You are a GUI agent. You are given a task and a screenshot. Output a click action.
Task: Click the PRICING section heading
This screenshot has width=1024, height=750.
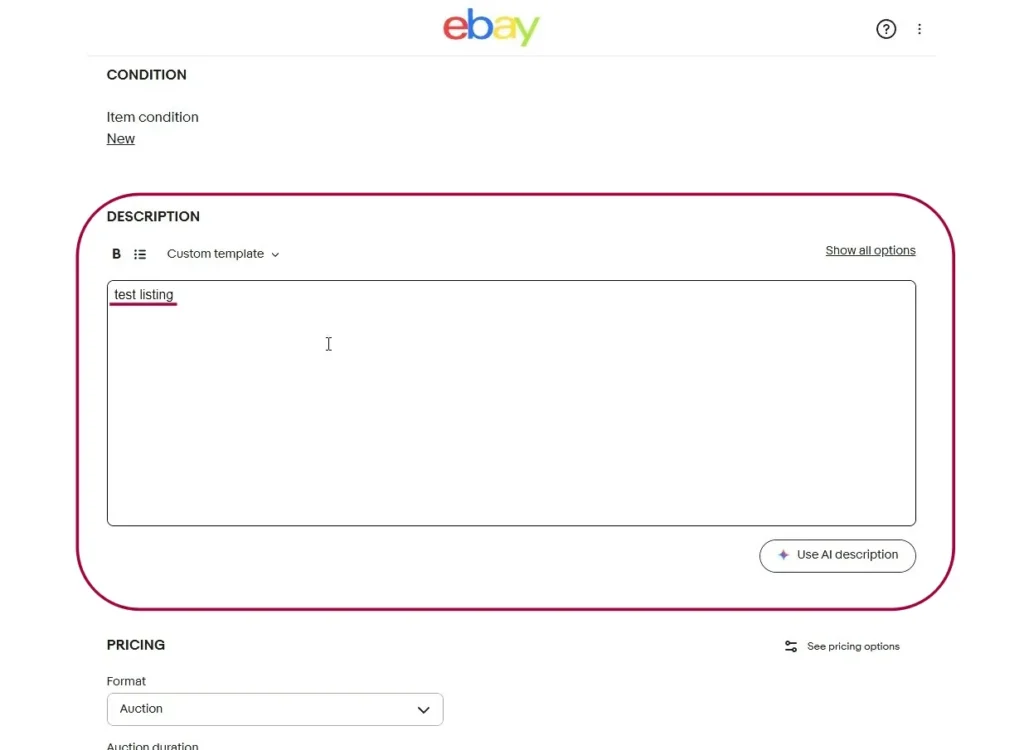(x=136, y=645)
